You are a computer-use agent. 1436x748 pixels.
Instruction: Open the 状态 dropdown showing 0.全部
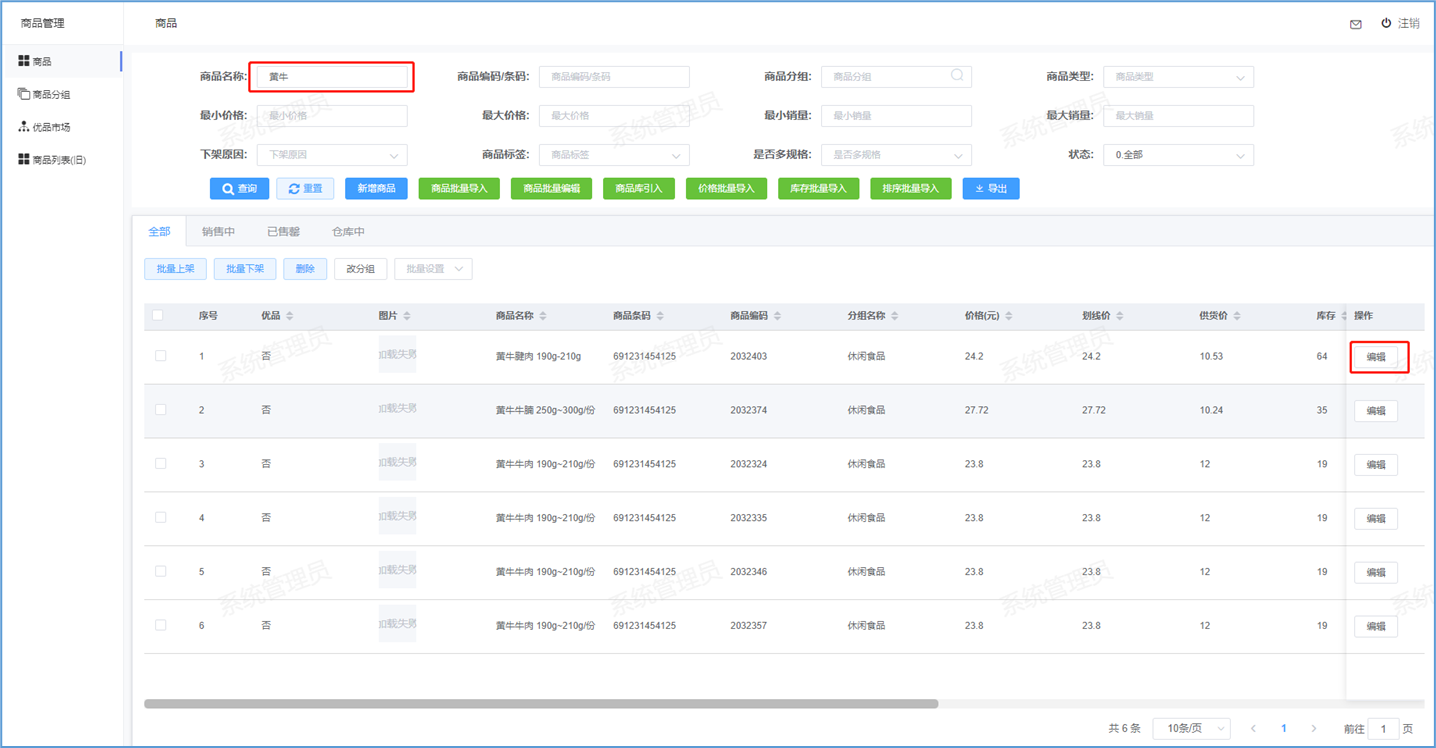point(1178,155)
